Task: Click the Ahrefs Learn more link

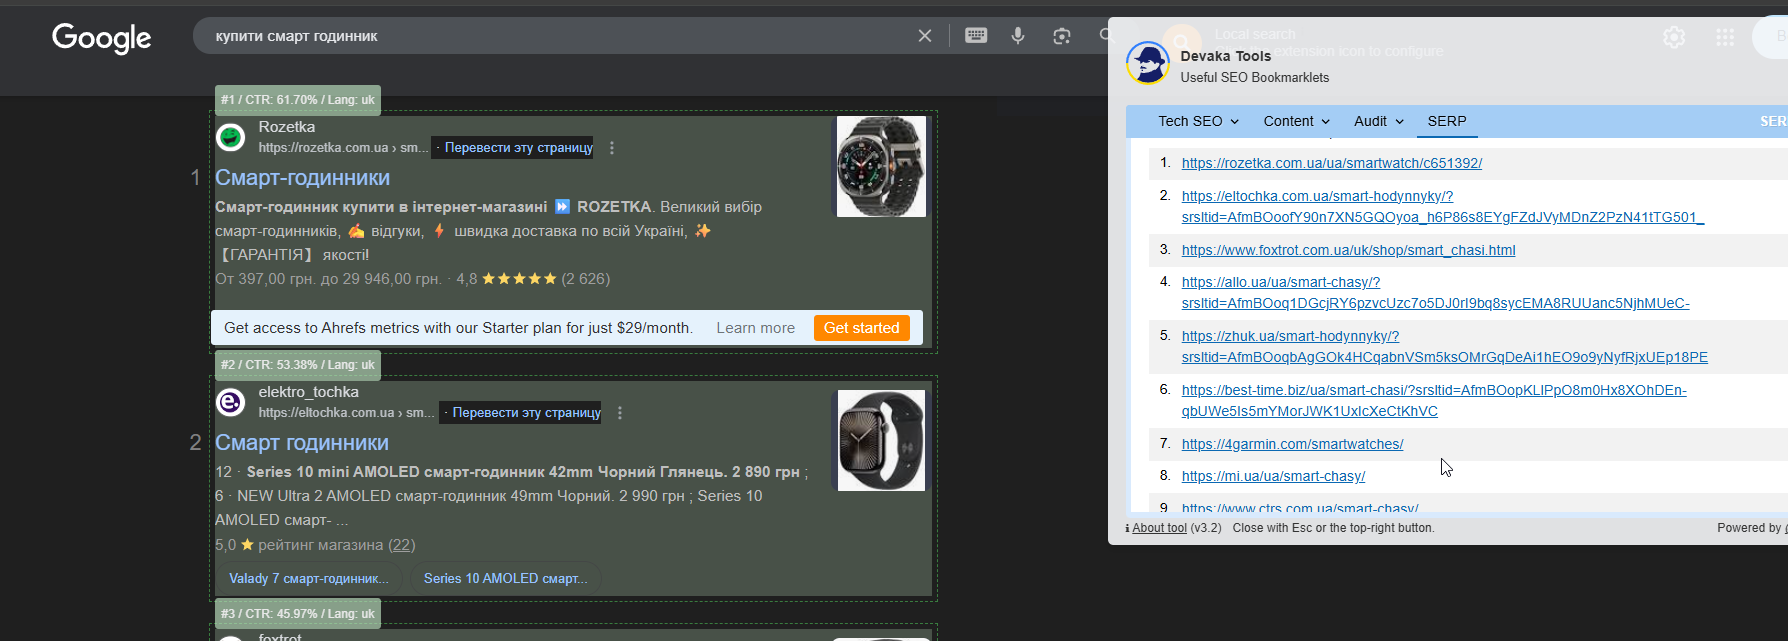Action: [x=755, y=328]
